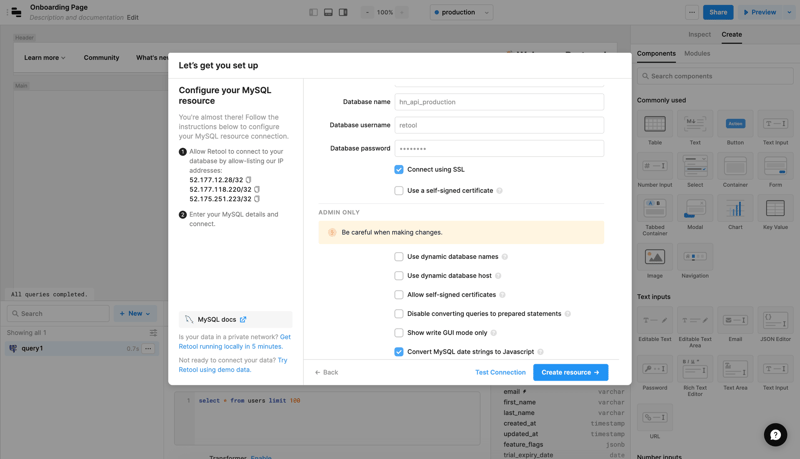This screenshot has height=459, width=800.
Task: Open the more options ellipsis menu
Action: [x=692, y=12]
